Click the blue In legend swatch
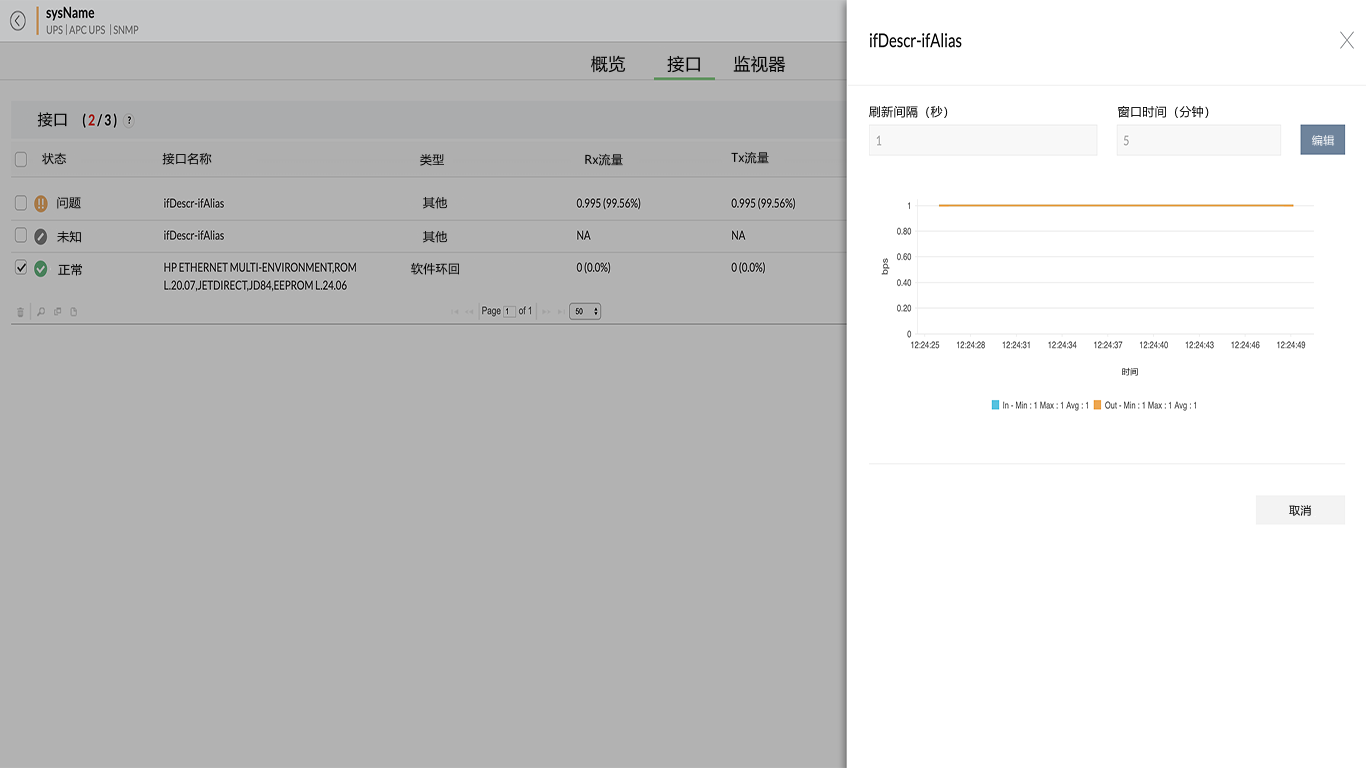 pyautogui.click(x=995, y=405)
